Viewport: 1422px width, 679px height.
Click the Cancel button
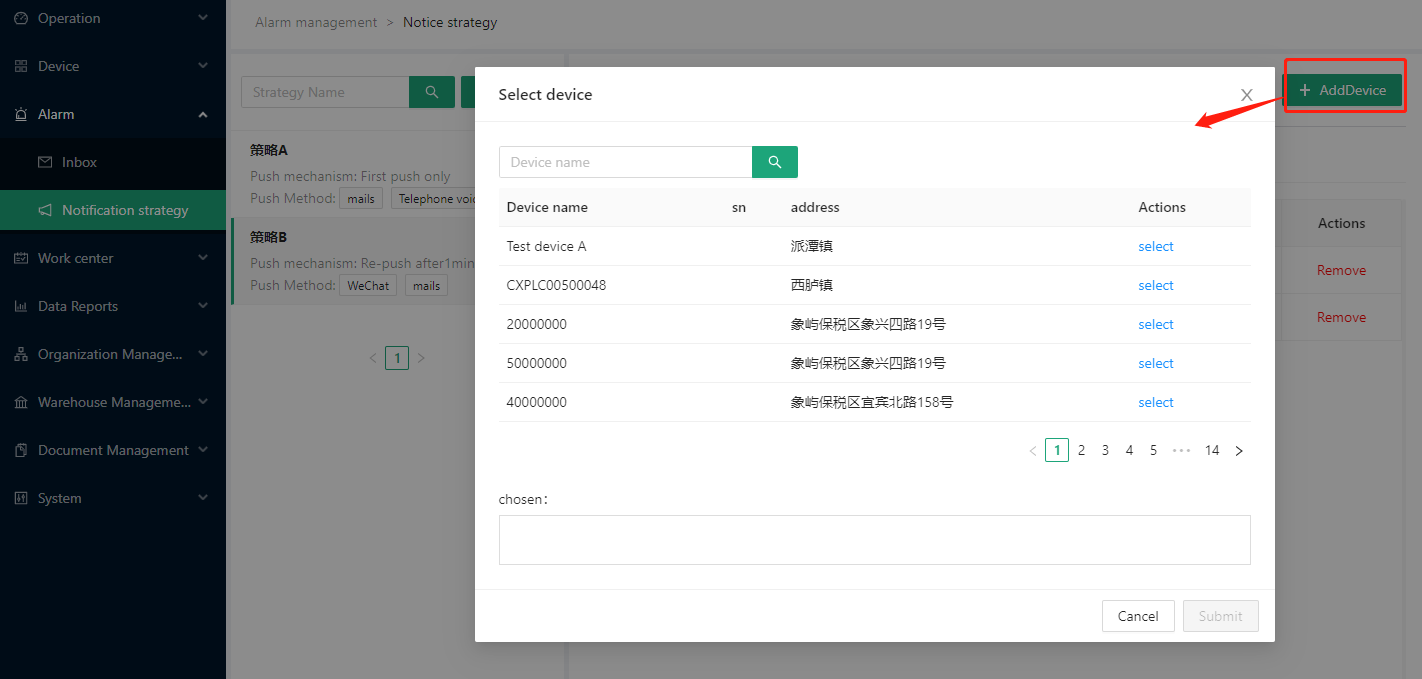click(x=1138, y=616)
